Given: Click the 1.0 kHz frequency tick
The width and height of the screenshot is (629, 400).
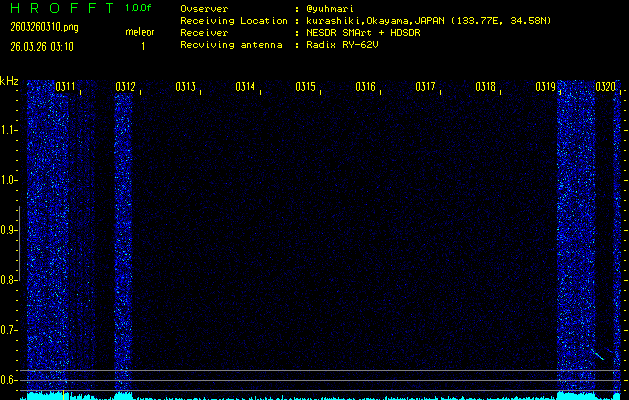Looking at the screenshot, I should 9,180.
